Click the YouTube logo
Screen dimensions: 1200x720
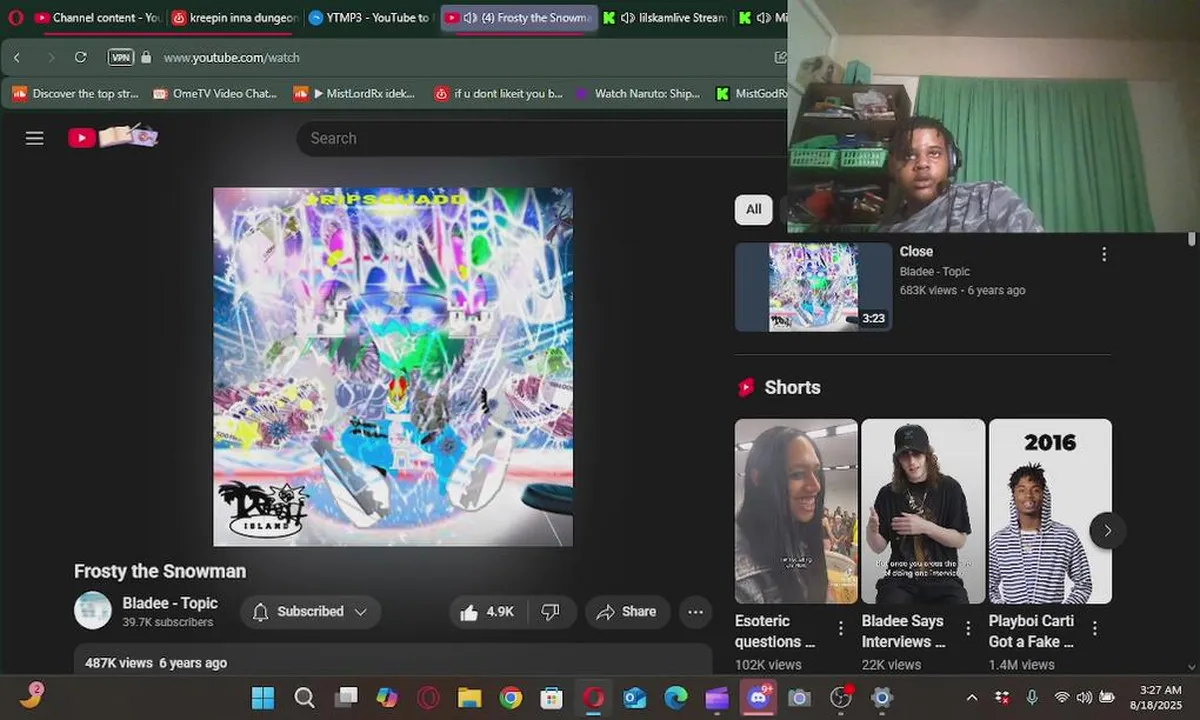(x=113, y=137)
